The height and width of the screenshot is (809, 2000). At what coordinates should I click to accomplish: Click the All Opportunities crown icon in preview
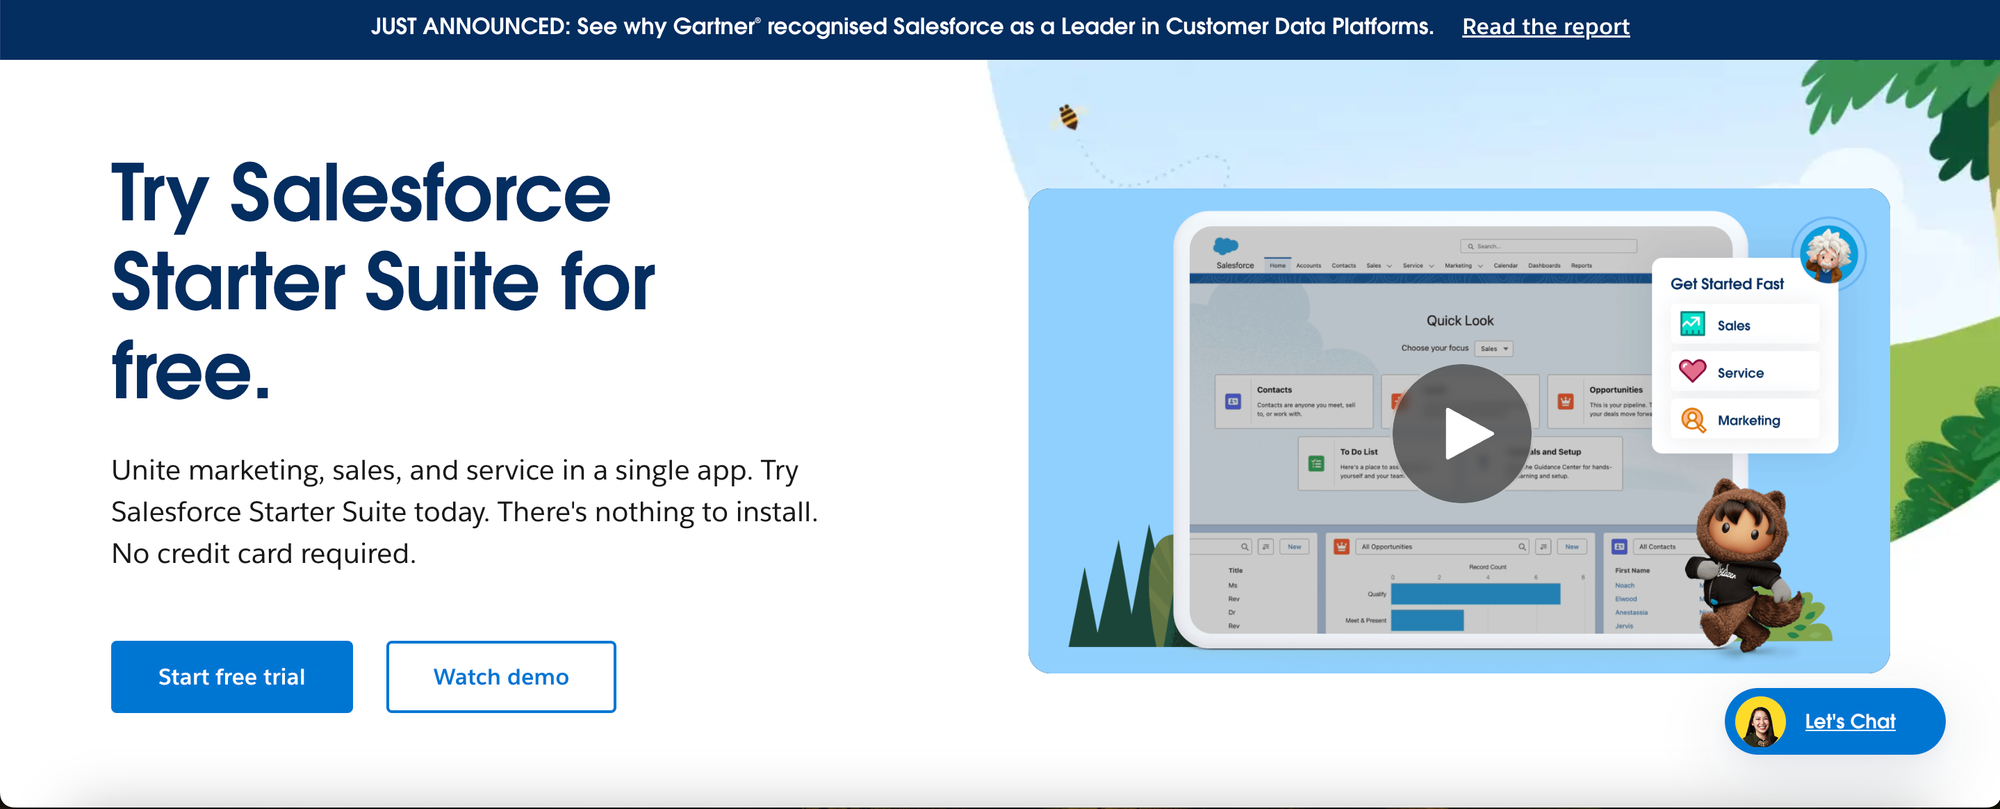coord(1342,547)
